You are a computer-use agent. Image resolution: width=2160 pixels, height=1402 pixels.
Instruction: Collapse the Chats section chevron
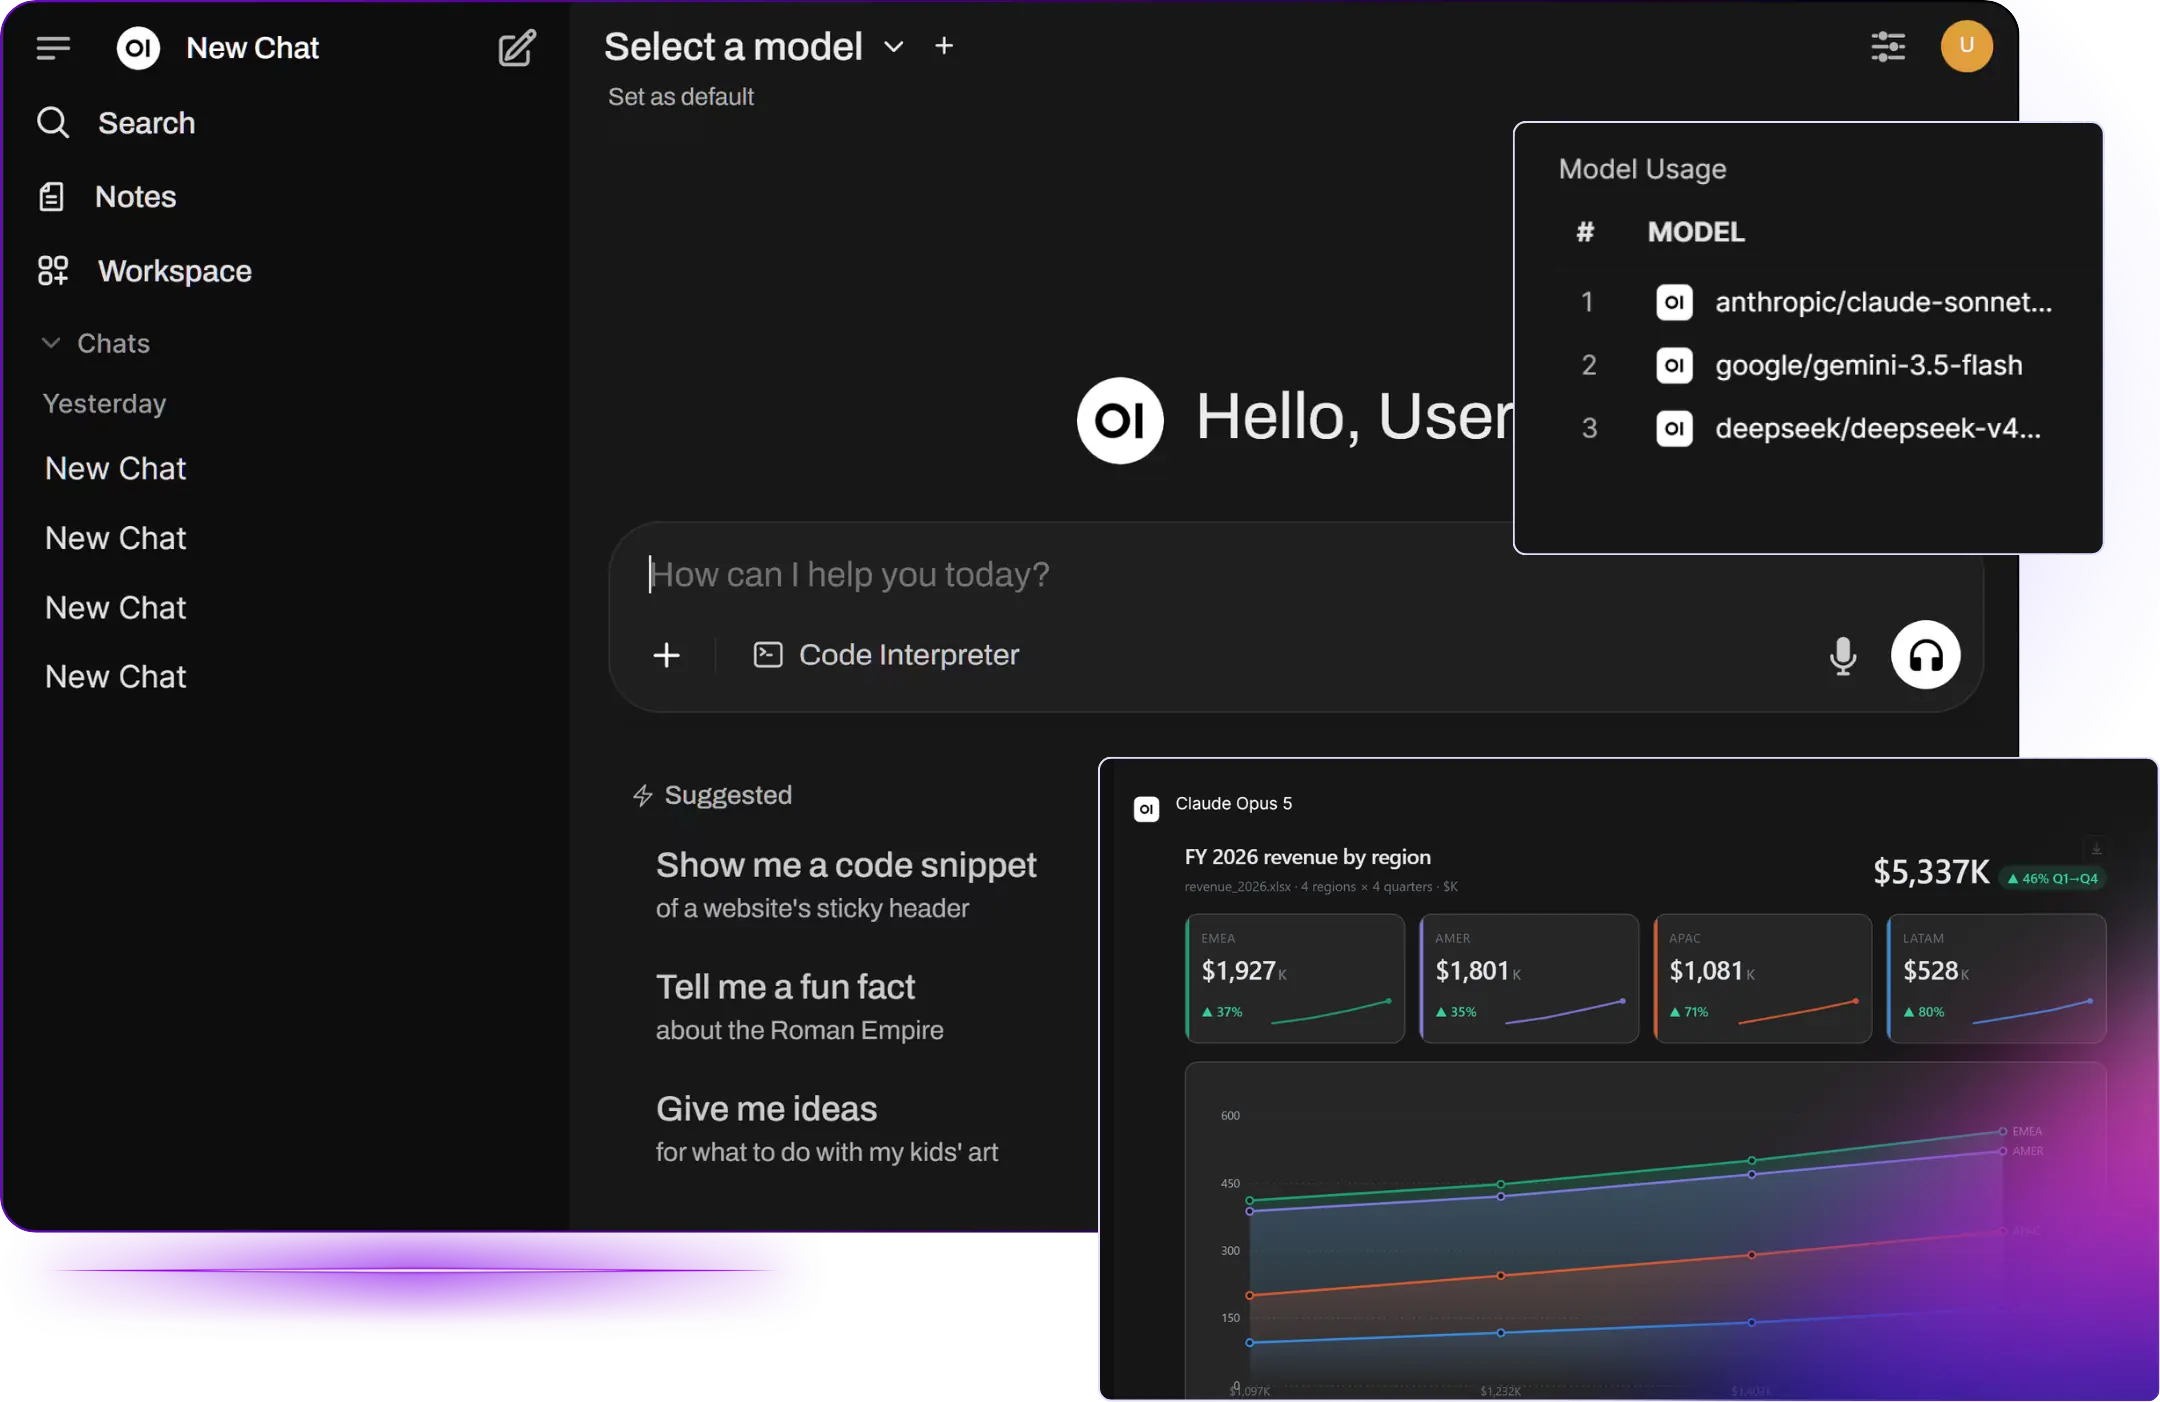click(51, 343)
